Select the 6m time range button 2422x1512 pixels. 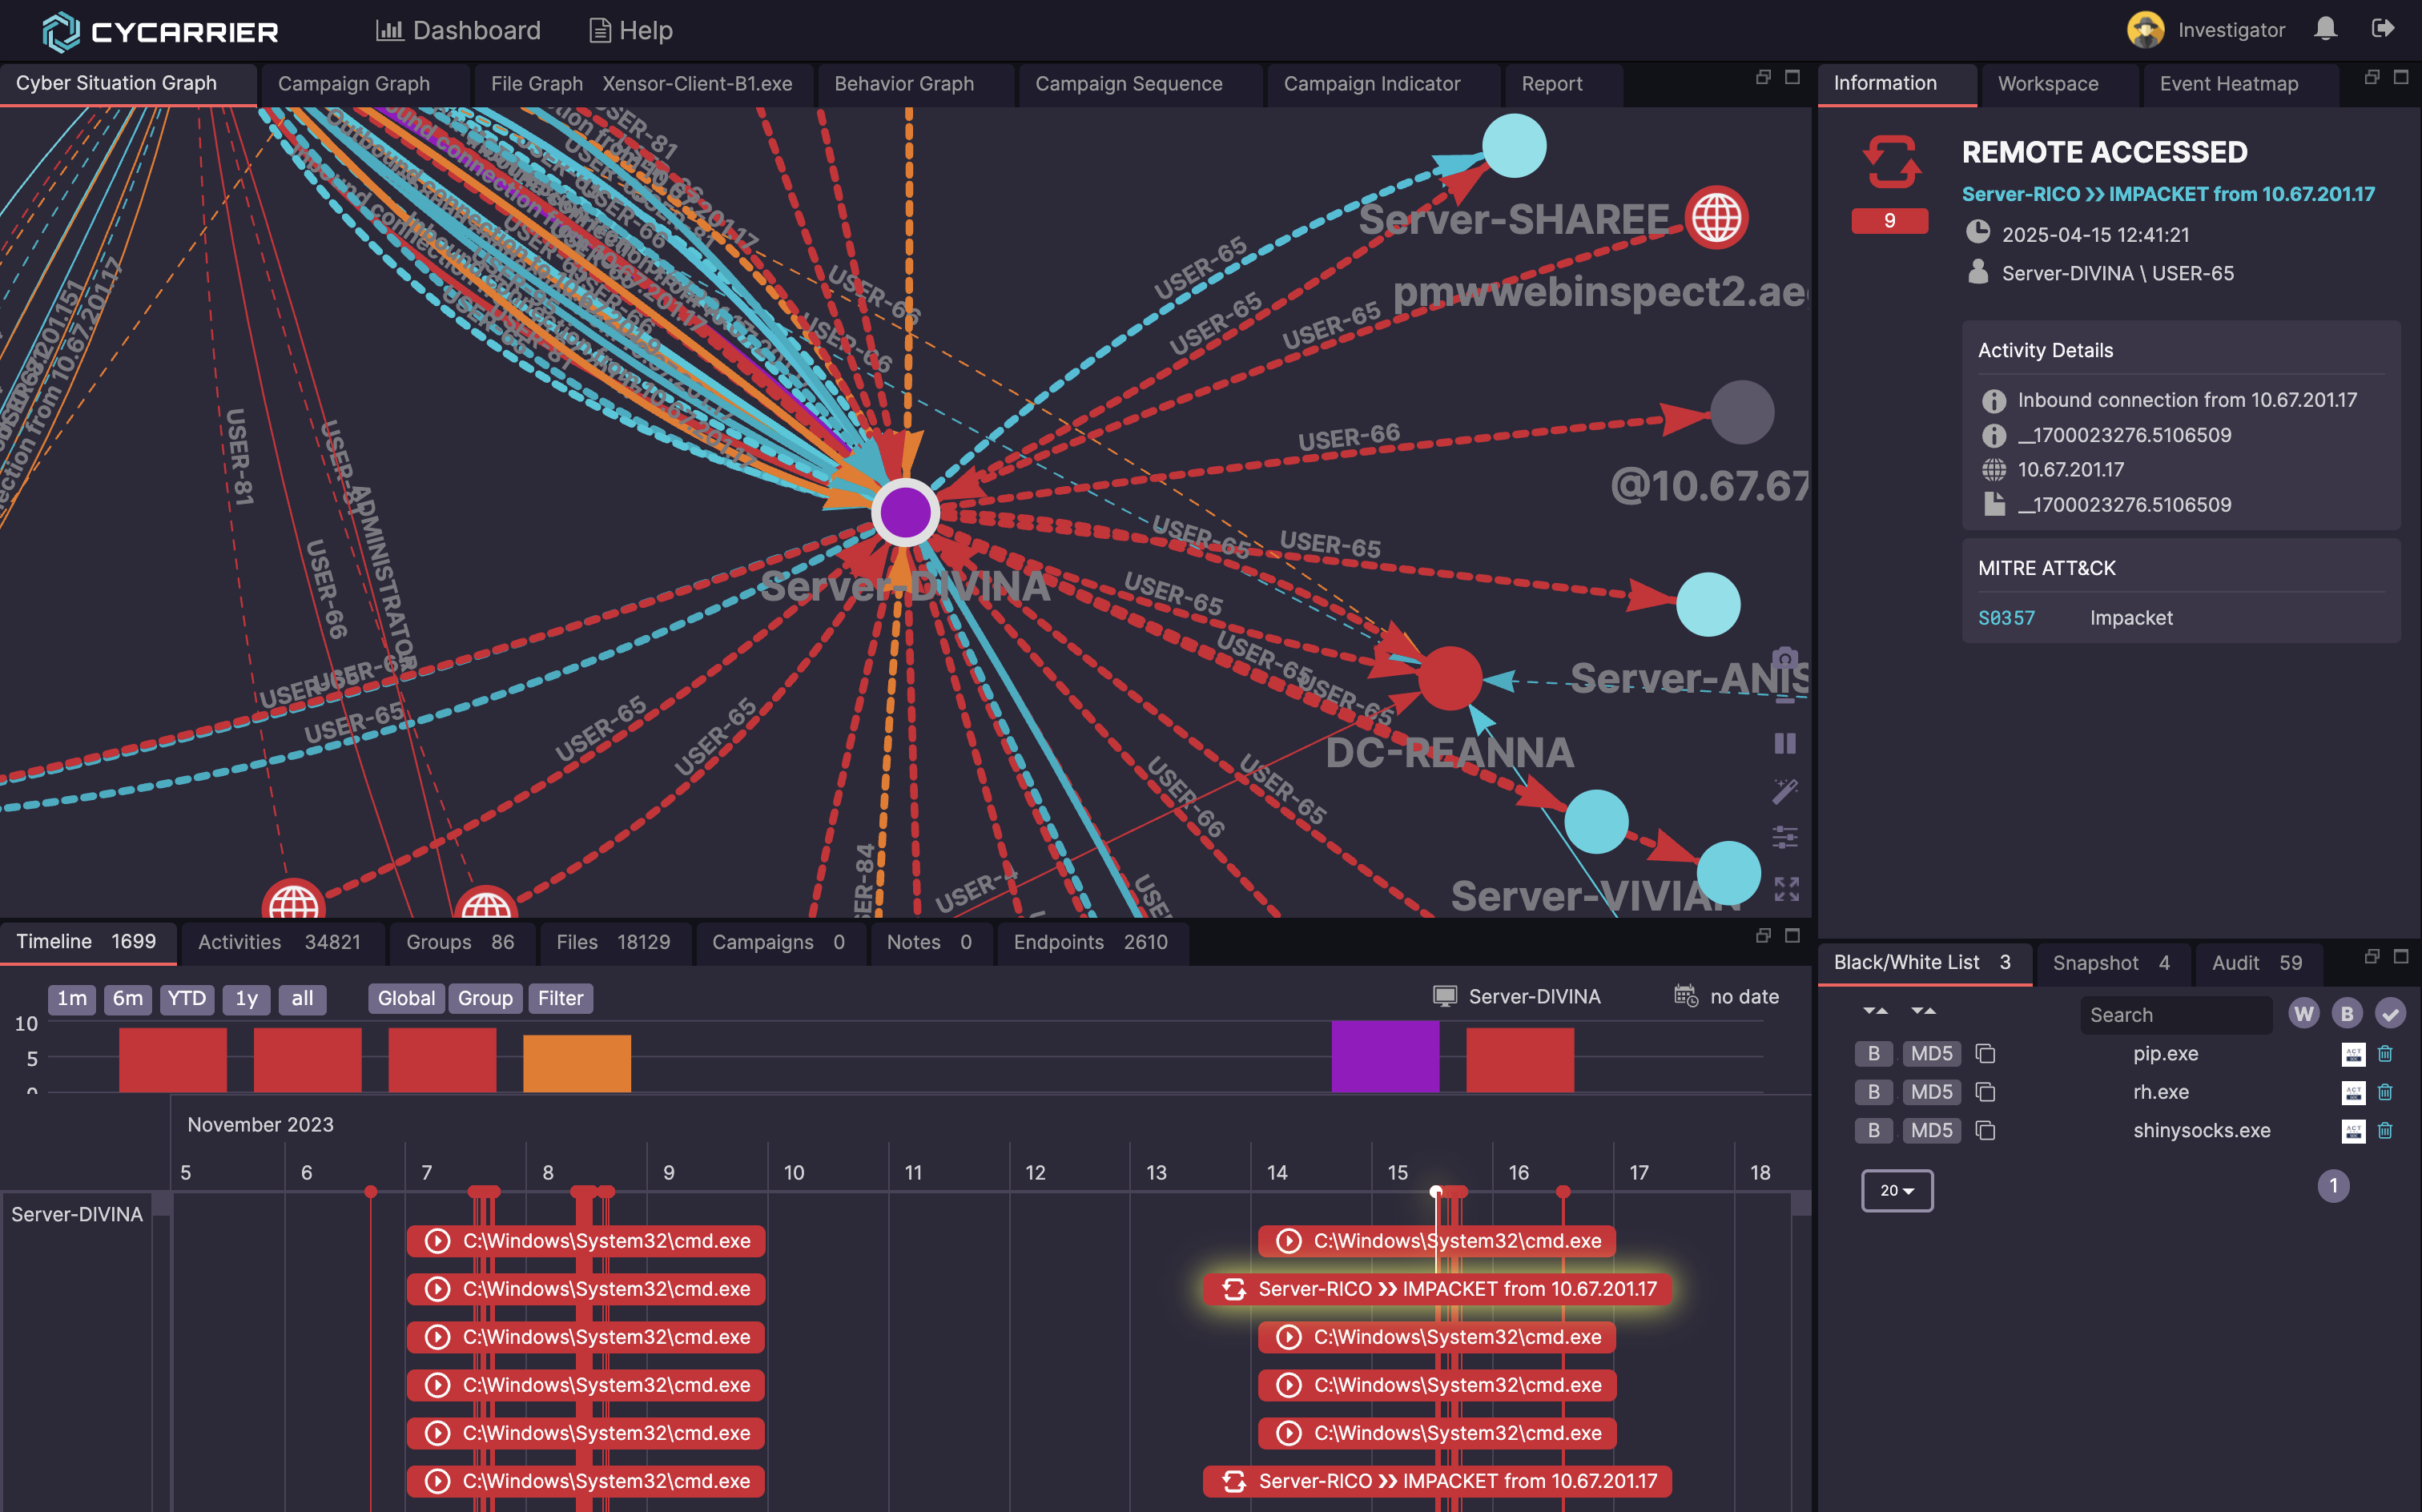[127, 998]
